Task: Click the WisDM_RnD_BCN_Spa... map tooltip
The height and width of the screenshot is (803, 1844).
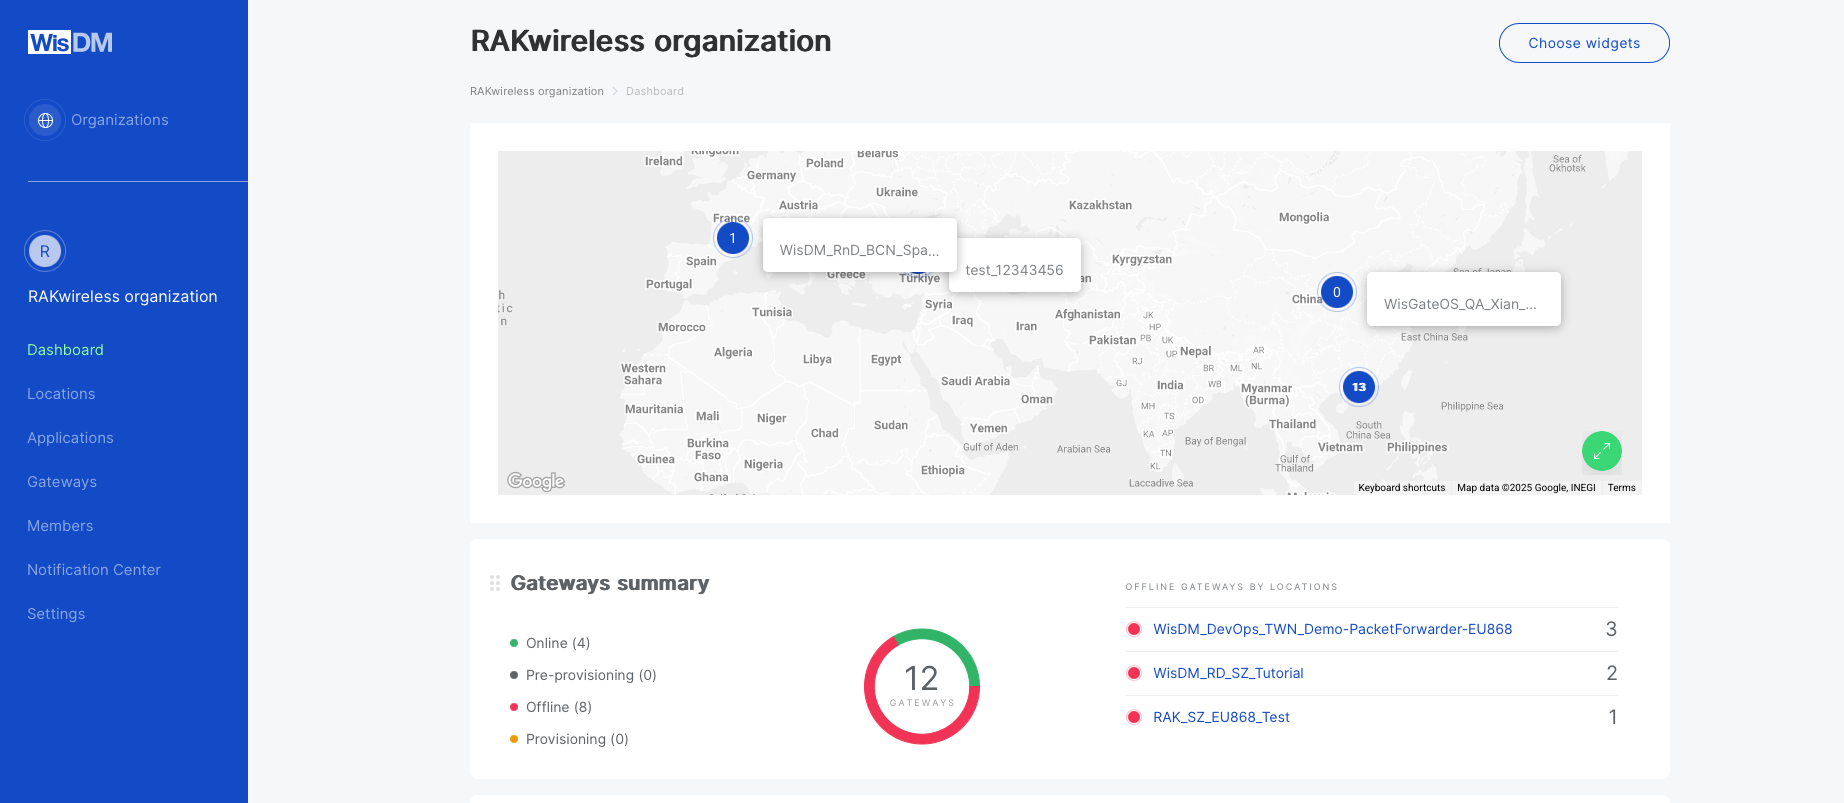Action: 860,245
